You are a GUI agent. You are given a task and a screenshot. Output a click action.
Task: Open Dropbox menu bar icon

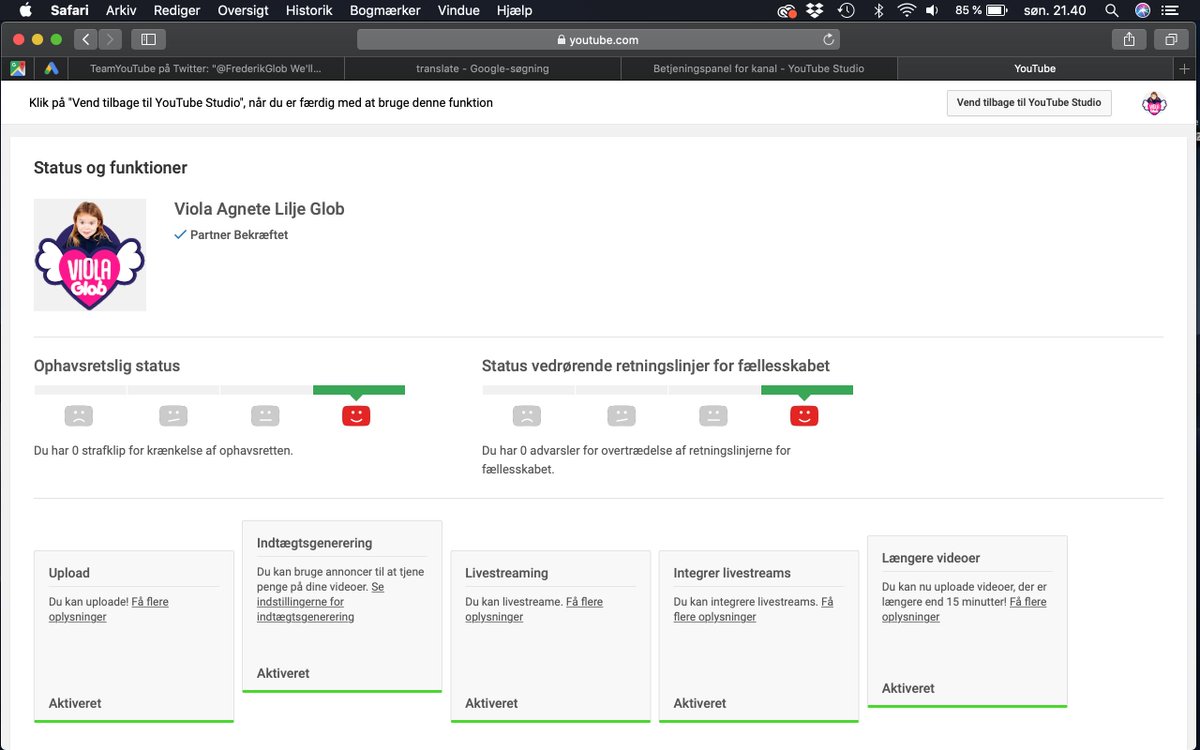(x=815, y=11)
